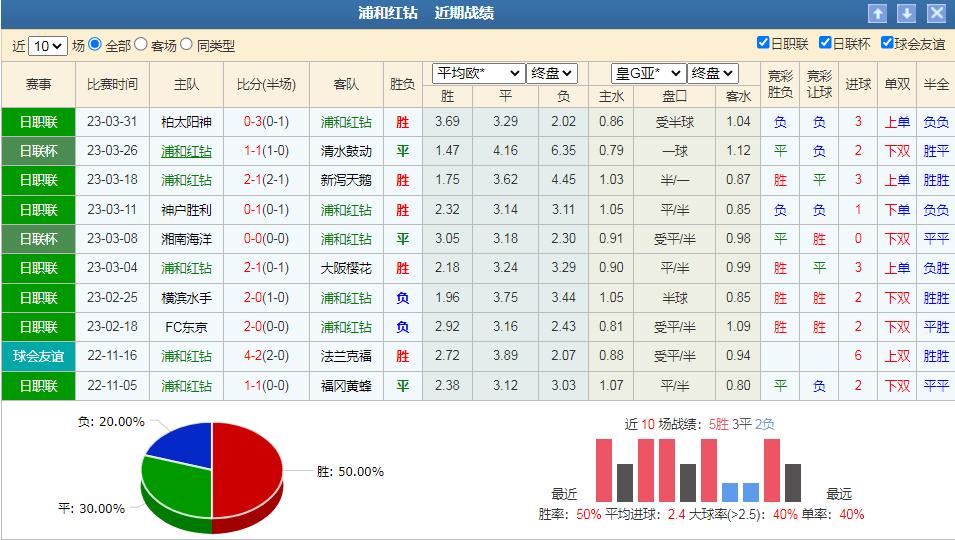Uncheck the 日职联 checkbox
Viewport: 955px width, 540px height.
coord(763,43)
